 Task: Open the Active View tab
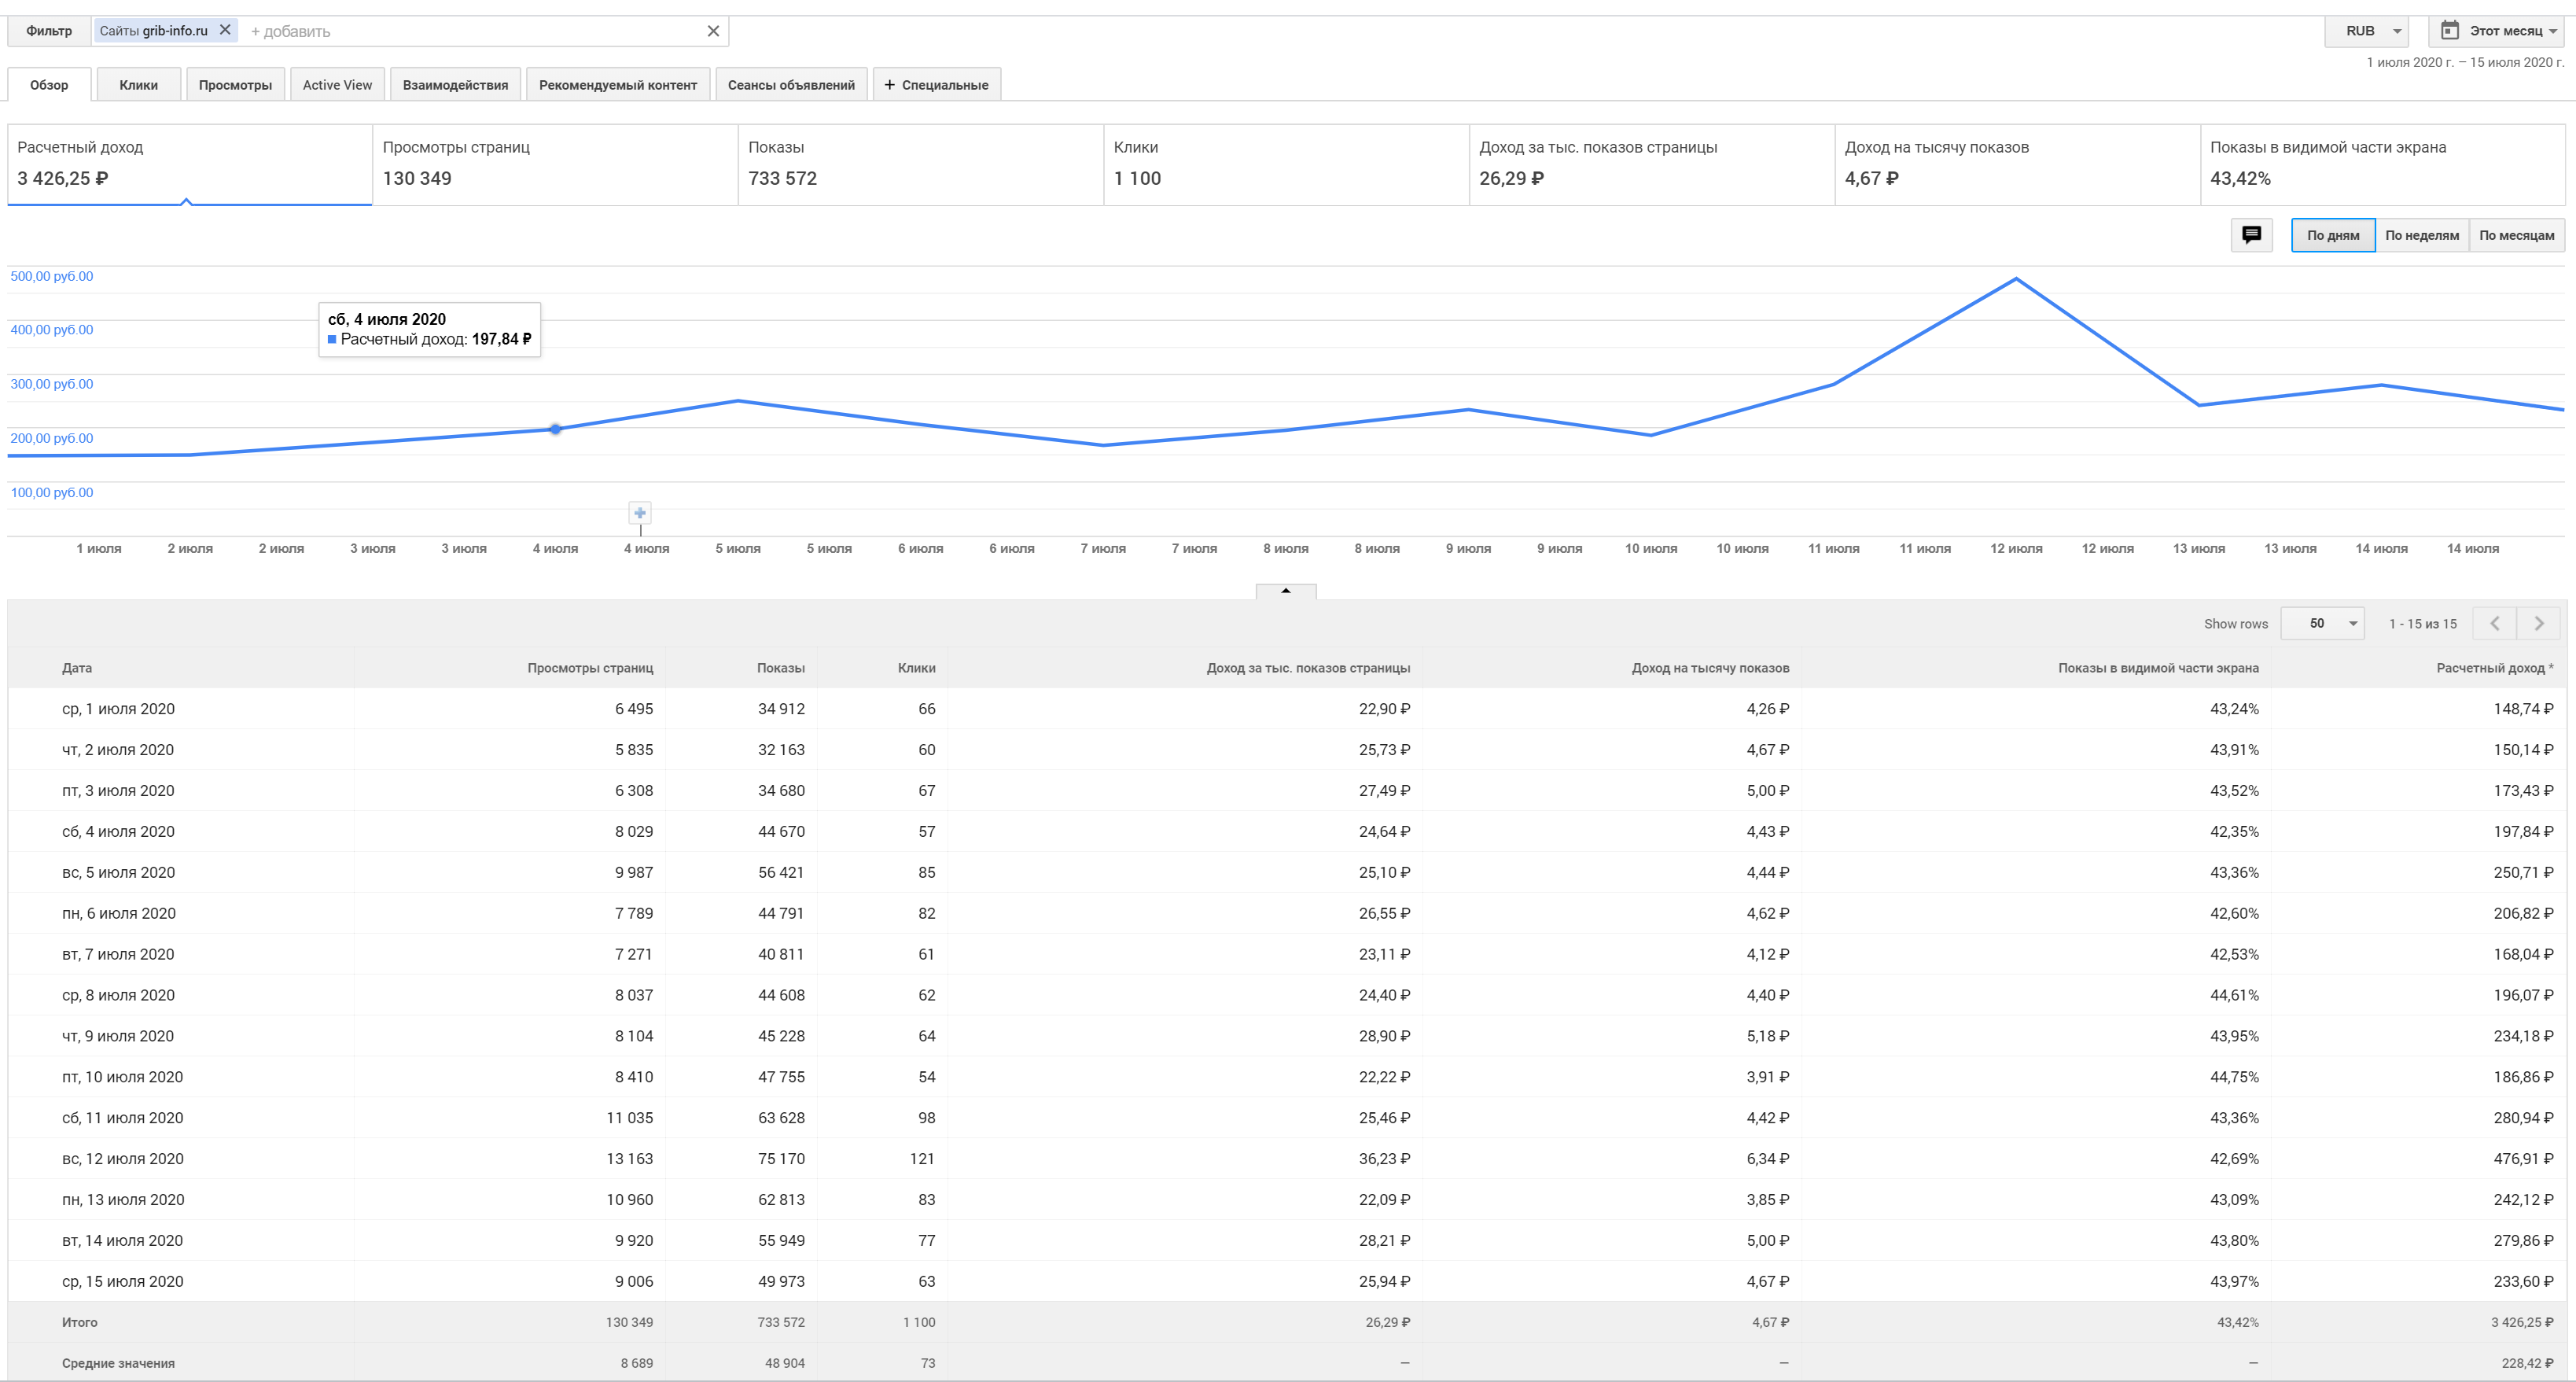(x=337, y=85)
